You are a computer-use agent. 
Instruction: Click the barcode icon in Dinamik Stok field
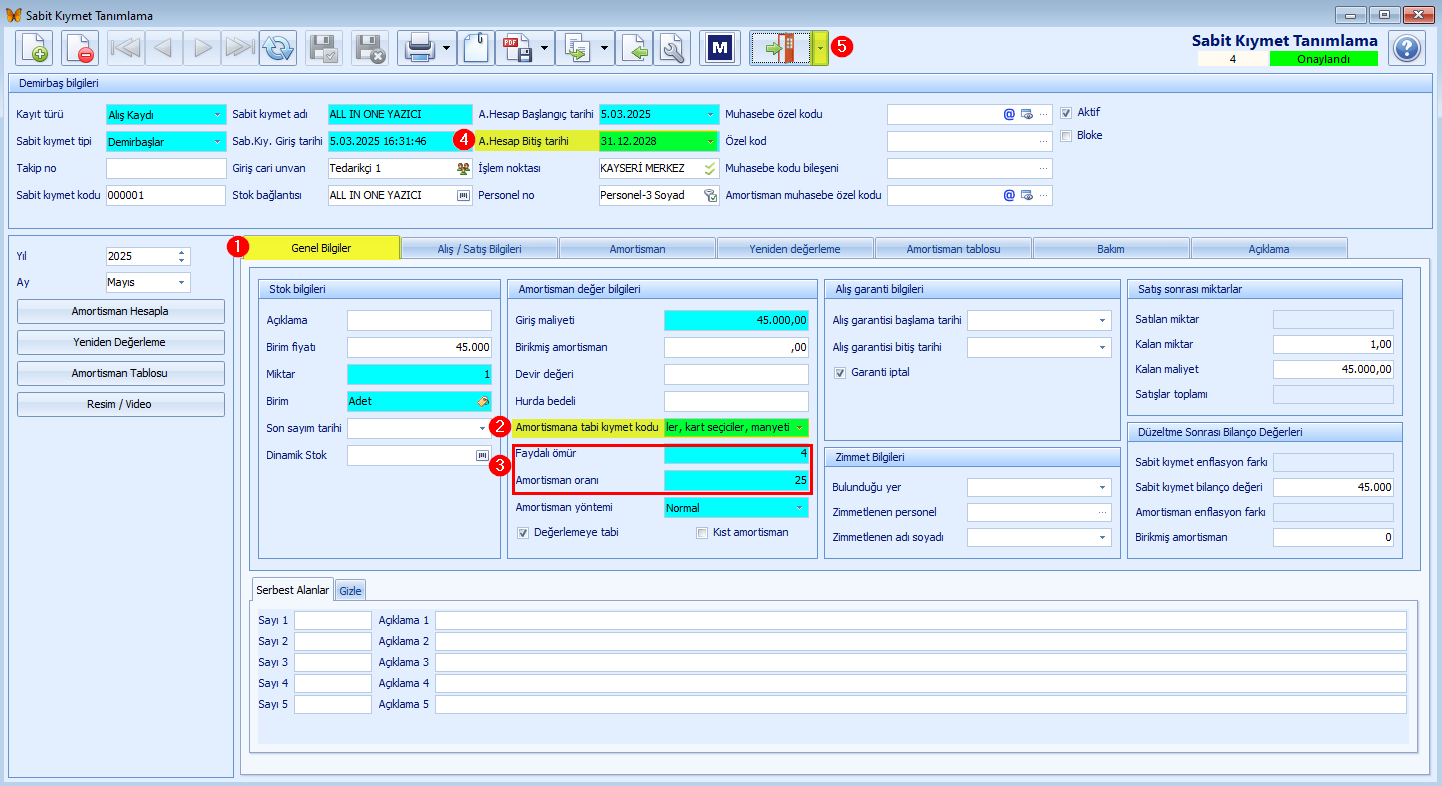click(x=482, y=455)
